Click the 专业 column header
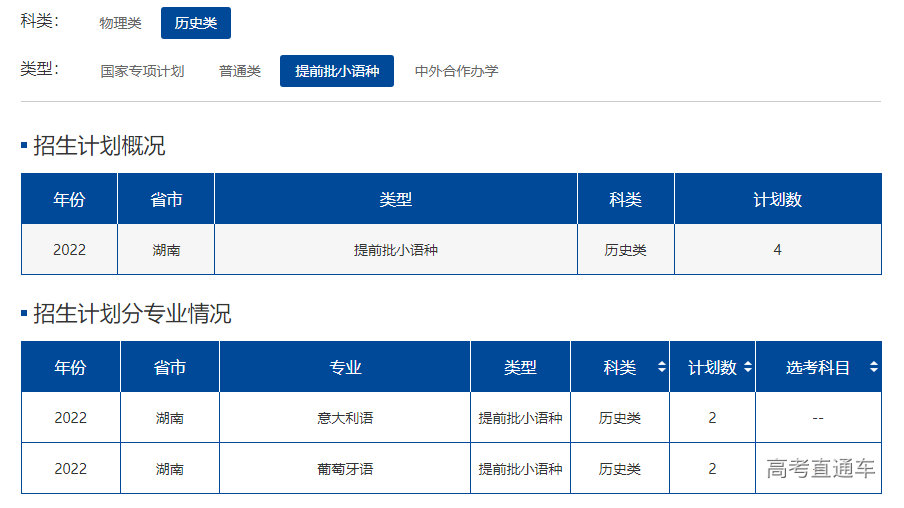 pyautogui.click(x=345, y=368)
